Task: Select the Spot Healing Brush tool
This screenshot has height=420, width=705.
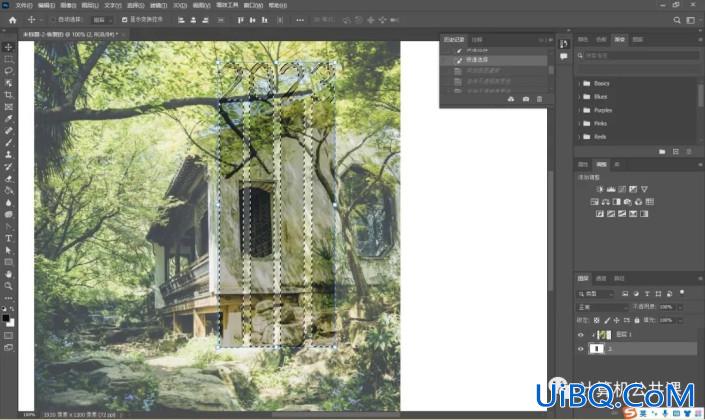Action: [x=8, y=131]
